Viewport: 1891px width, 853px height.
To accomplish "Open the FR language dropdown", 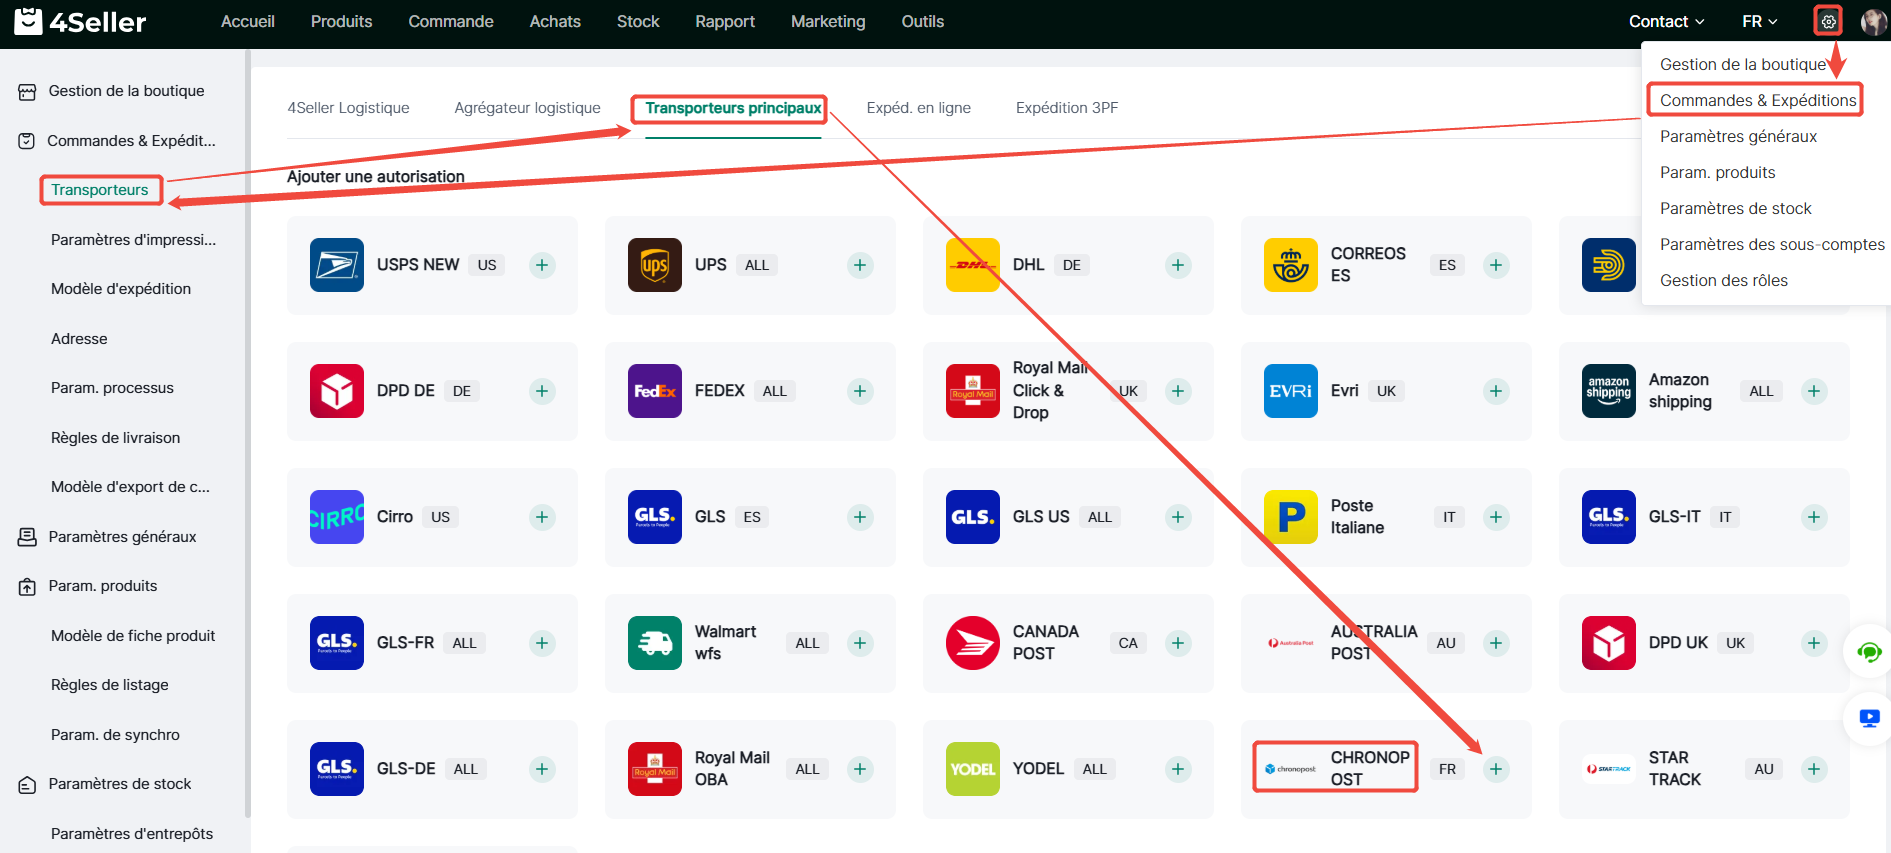I will (1760, 21).
